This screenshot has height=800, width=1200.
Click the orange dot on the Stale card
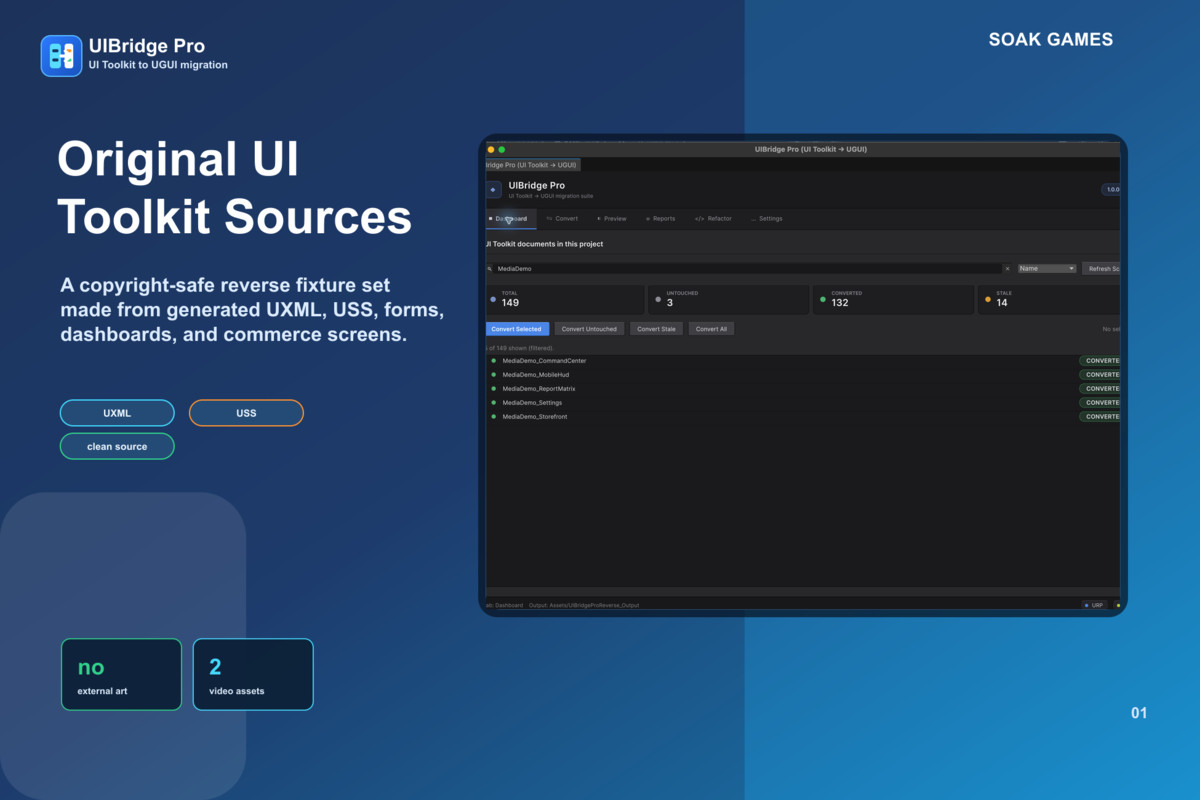pos(988,298)
